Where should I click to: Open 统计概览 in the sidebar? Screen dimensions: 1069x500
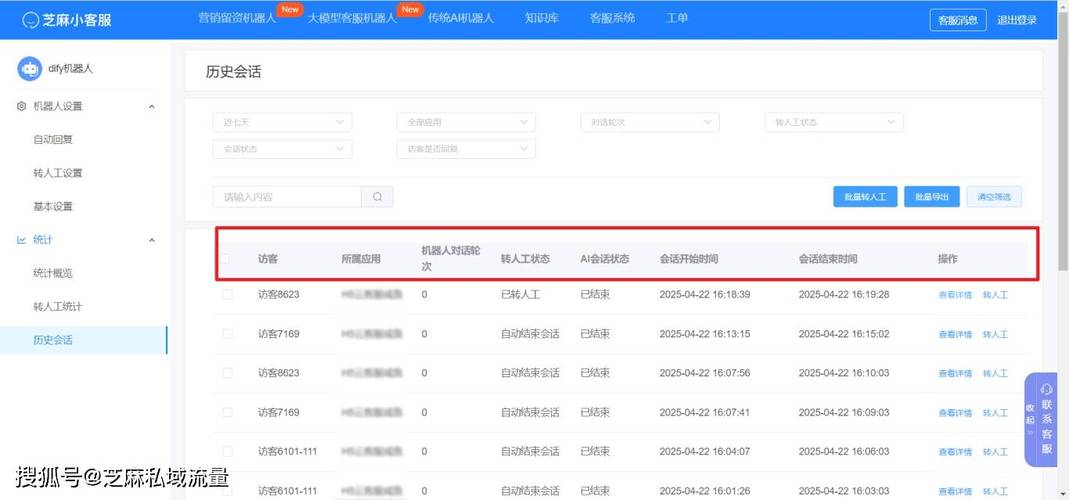coord(53,274)
